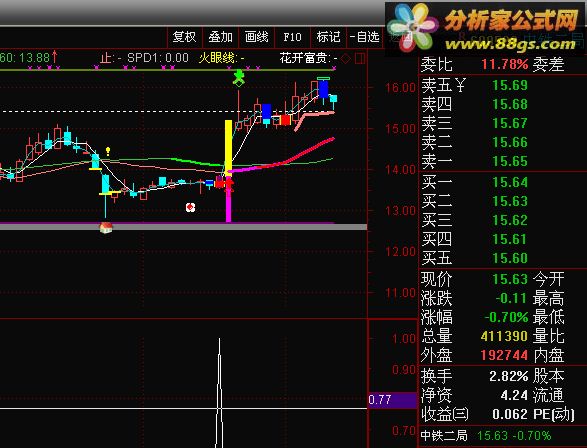Click the 分析家公式网 website logo
Image resolution: width=587 pixels, height=448 pixels.
(x=486, y=28)
